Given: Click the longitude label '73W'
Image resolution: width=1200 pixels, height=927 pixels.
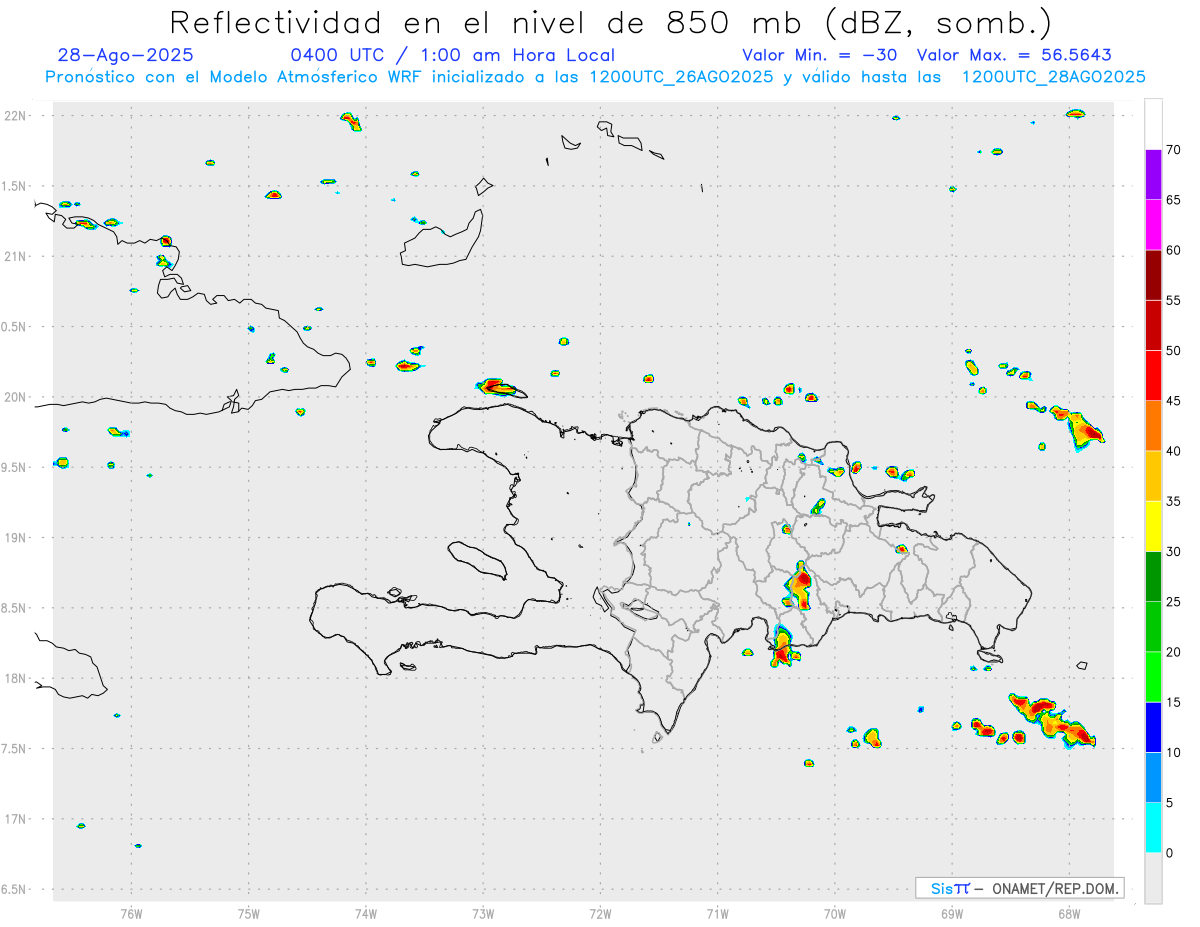Looking at the screenshot, I should pos(483,913).
